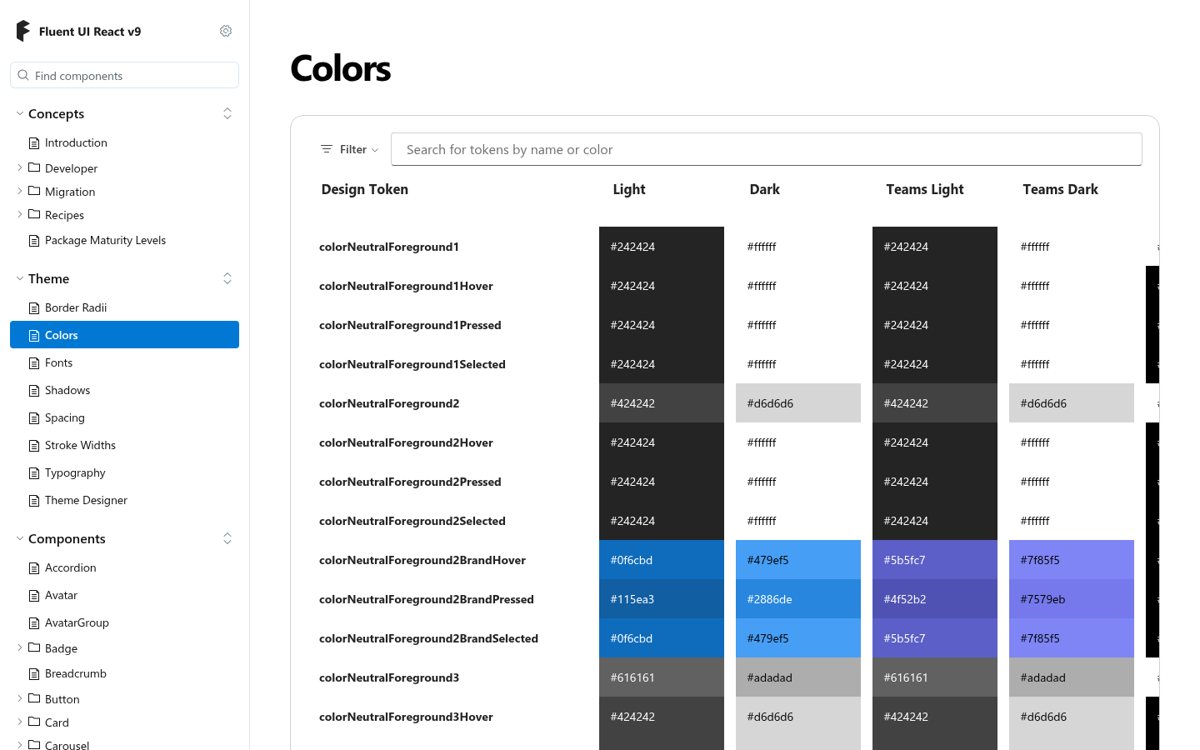1200x750 pixels.
Task: Click the Avatar document icon
Action: 34,595
